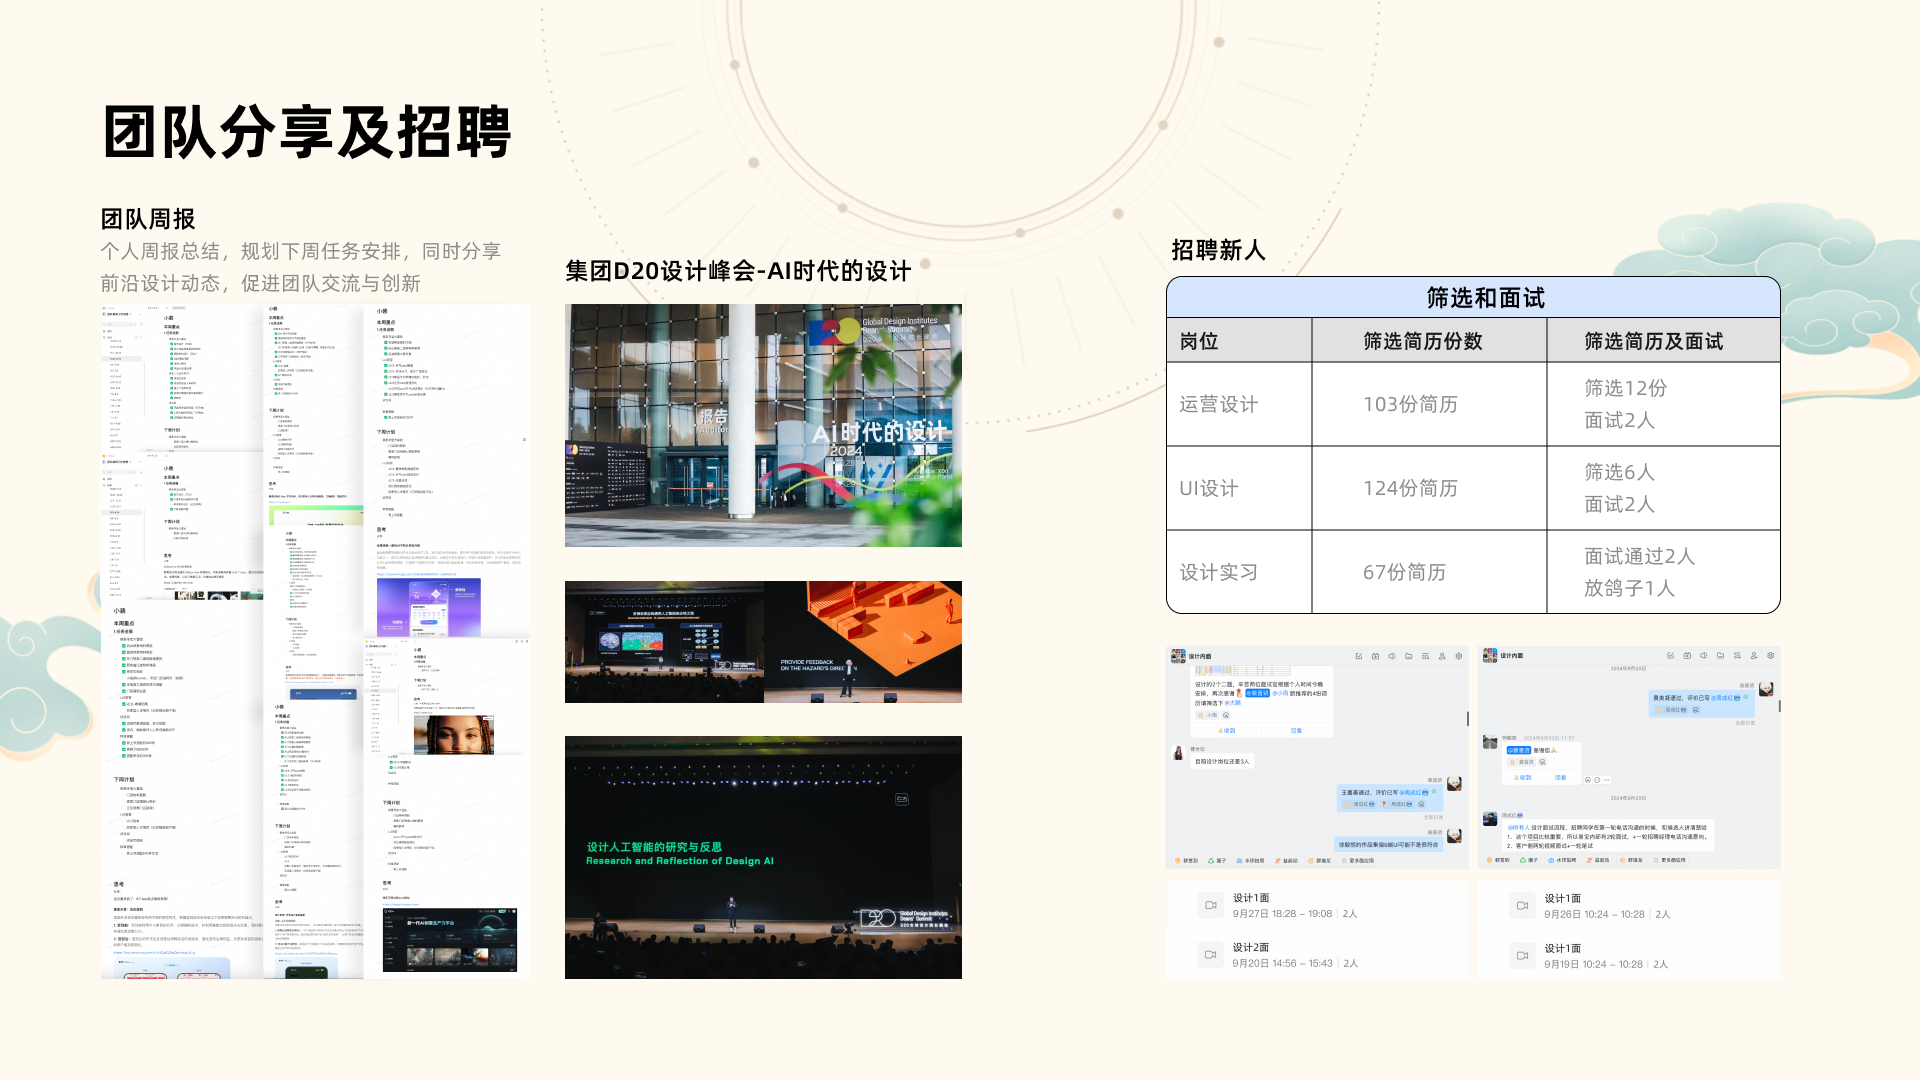Click video icon for 设计1面 9月27日 meeting
The height and width of the screenshot is (1080, 1920).
click(1210, 905)
